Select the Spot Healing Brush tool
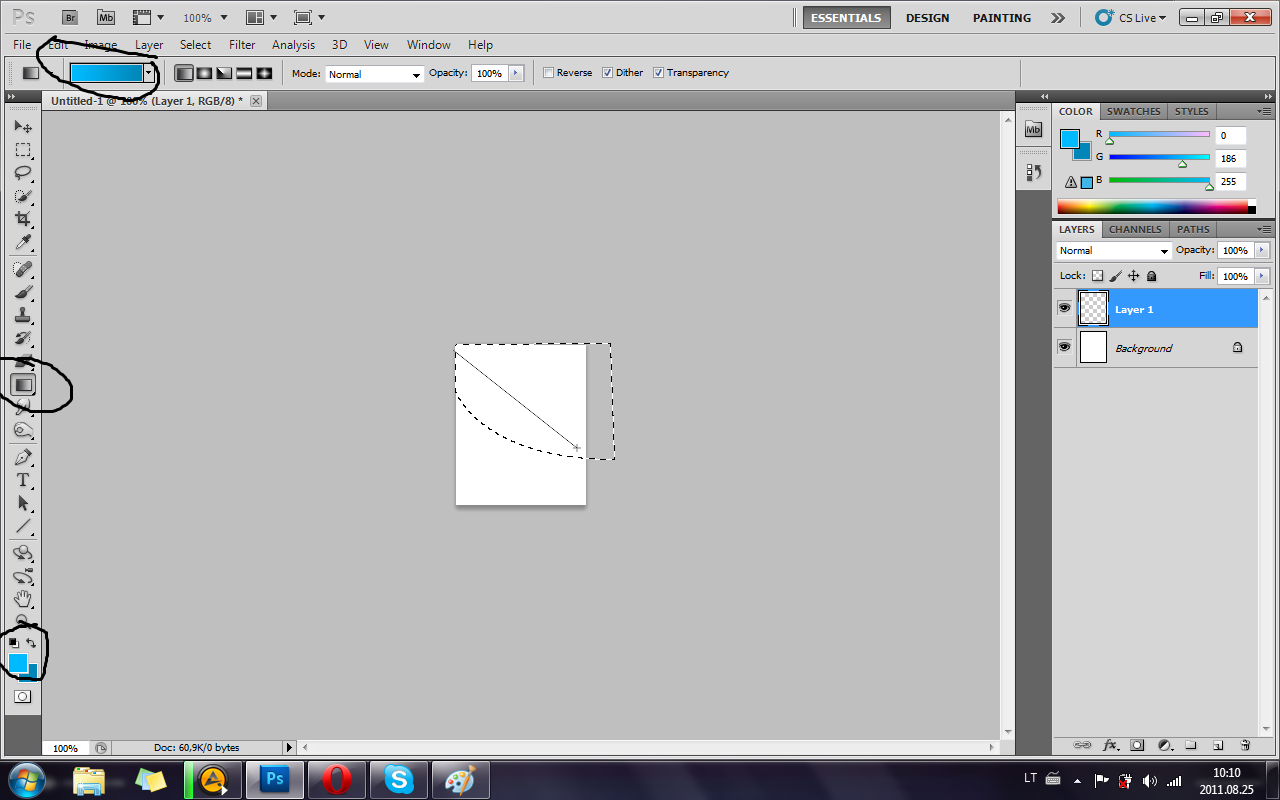The width and height of the screenshot is (1280, 800). point(23,269)
